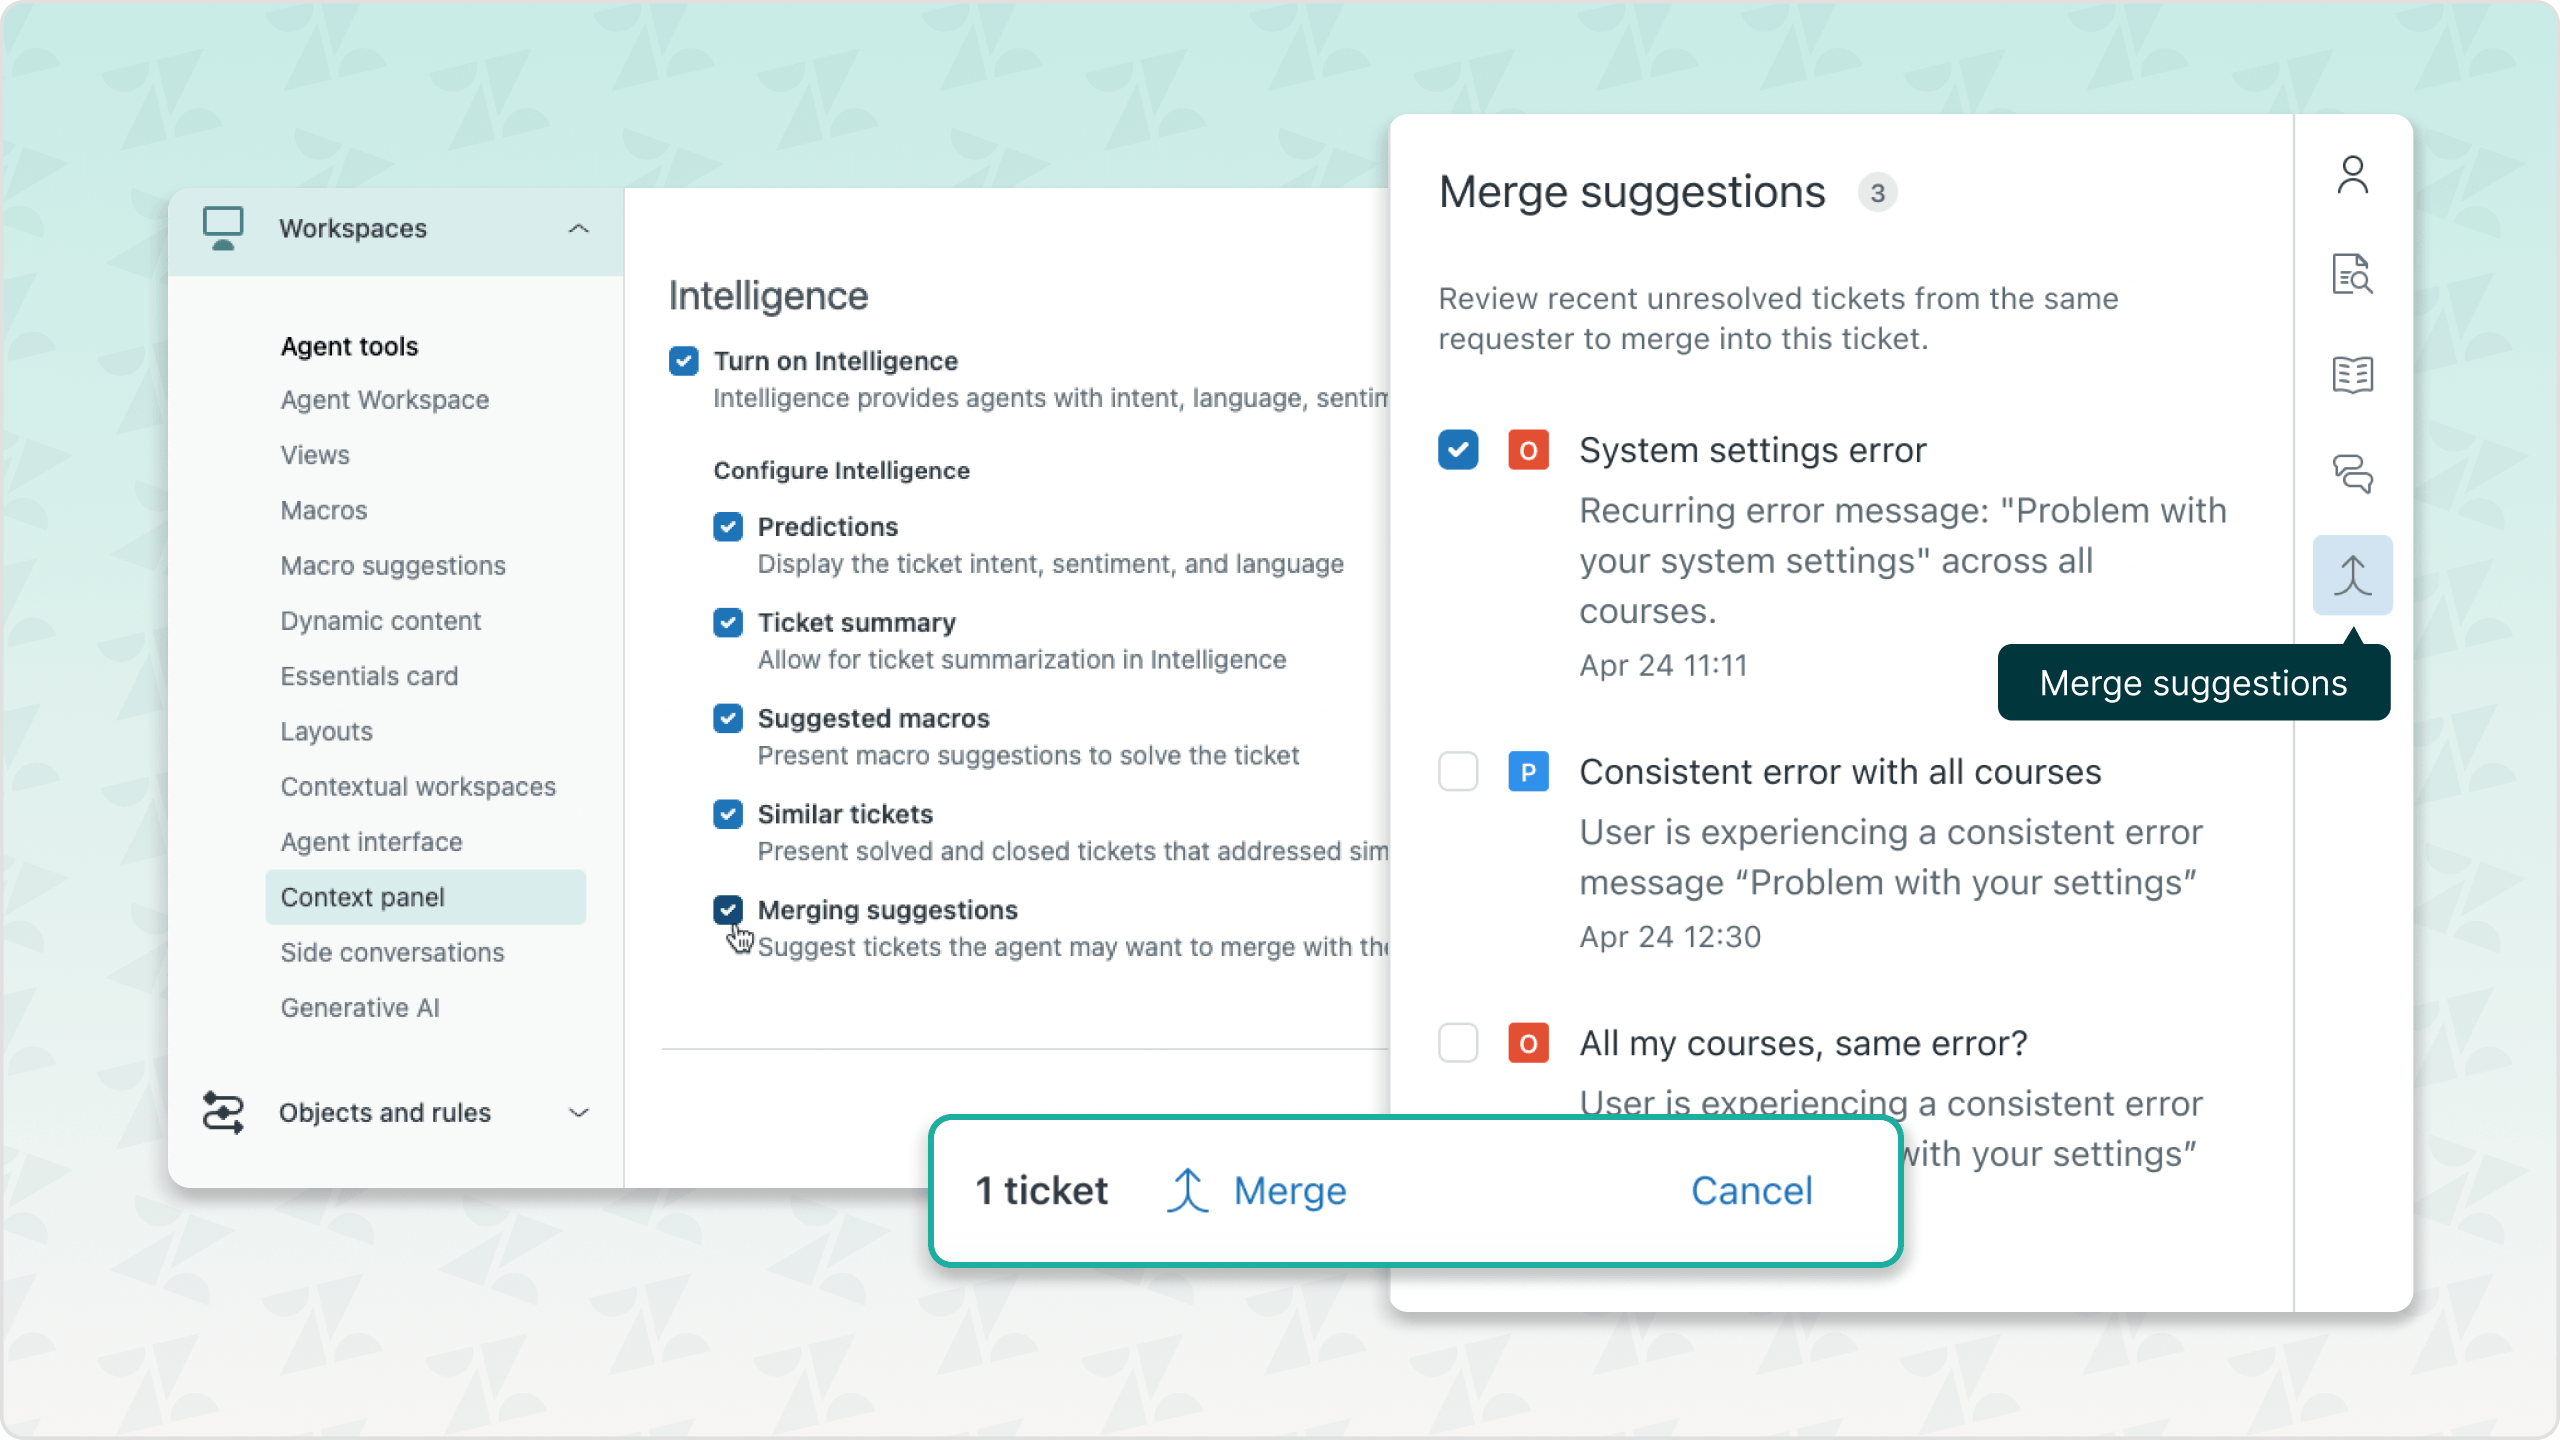Select the purple requester icon for Consistent error ticket

tap(1528, 772)
